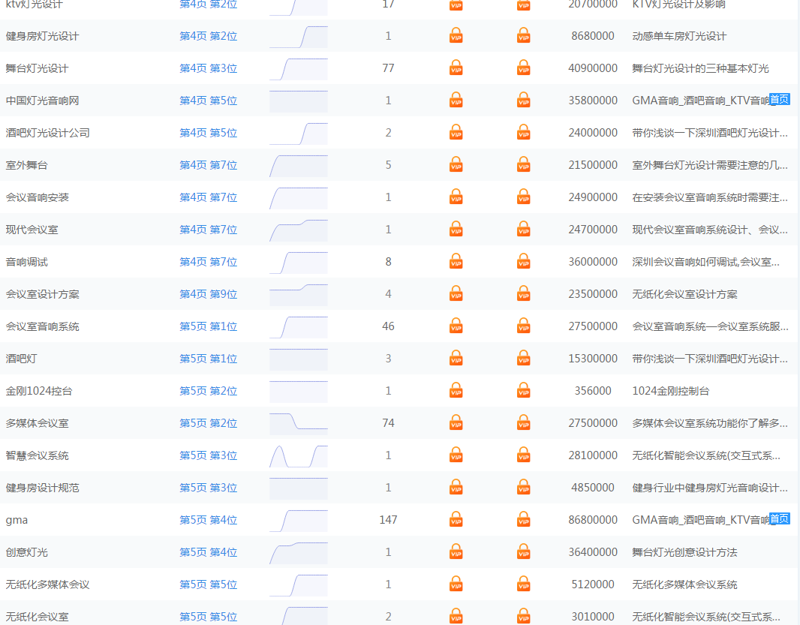Click the left VIP lock in the 智慧会议系统 row
The image size is (800, 625).
click(x=456, y=455)
